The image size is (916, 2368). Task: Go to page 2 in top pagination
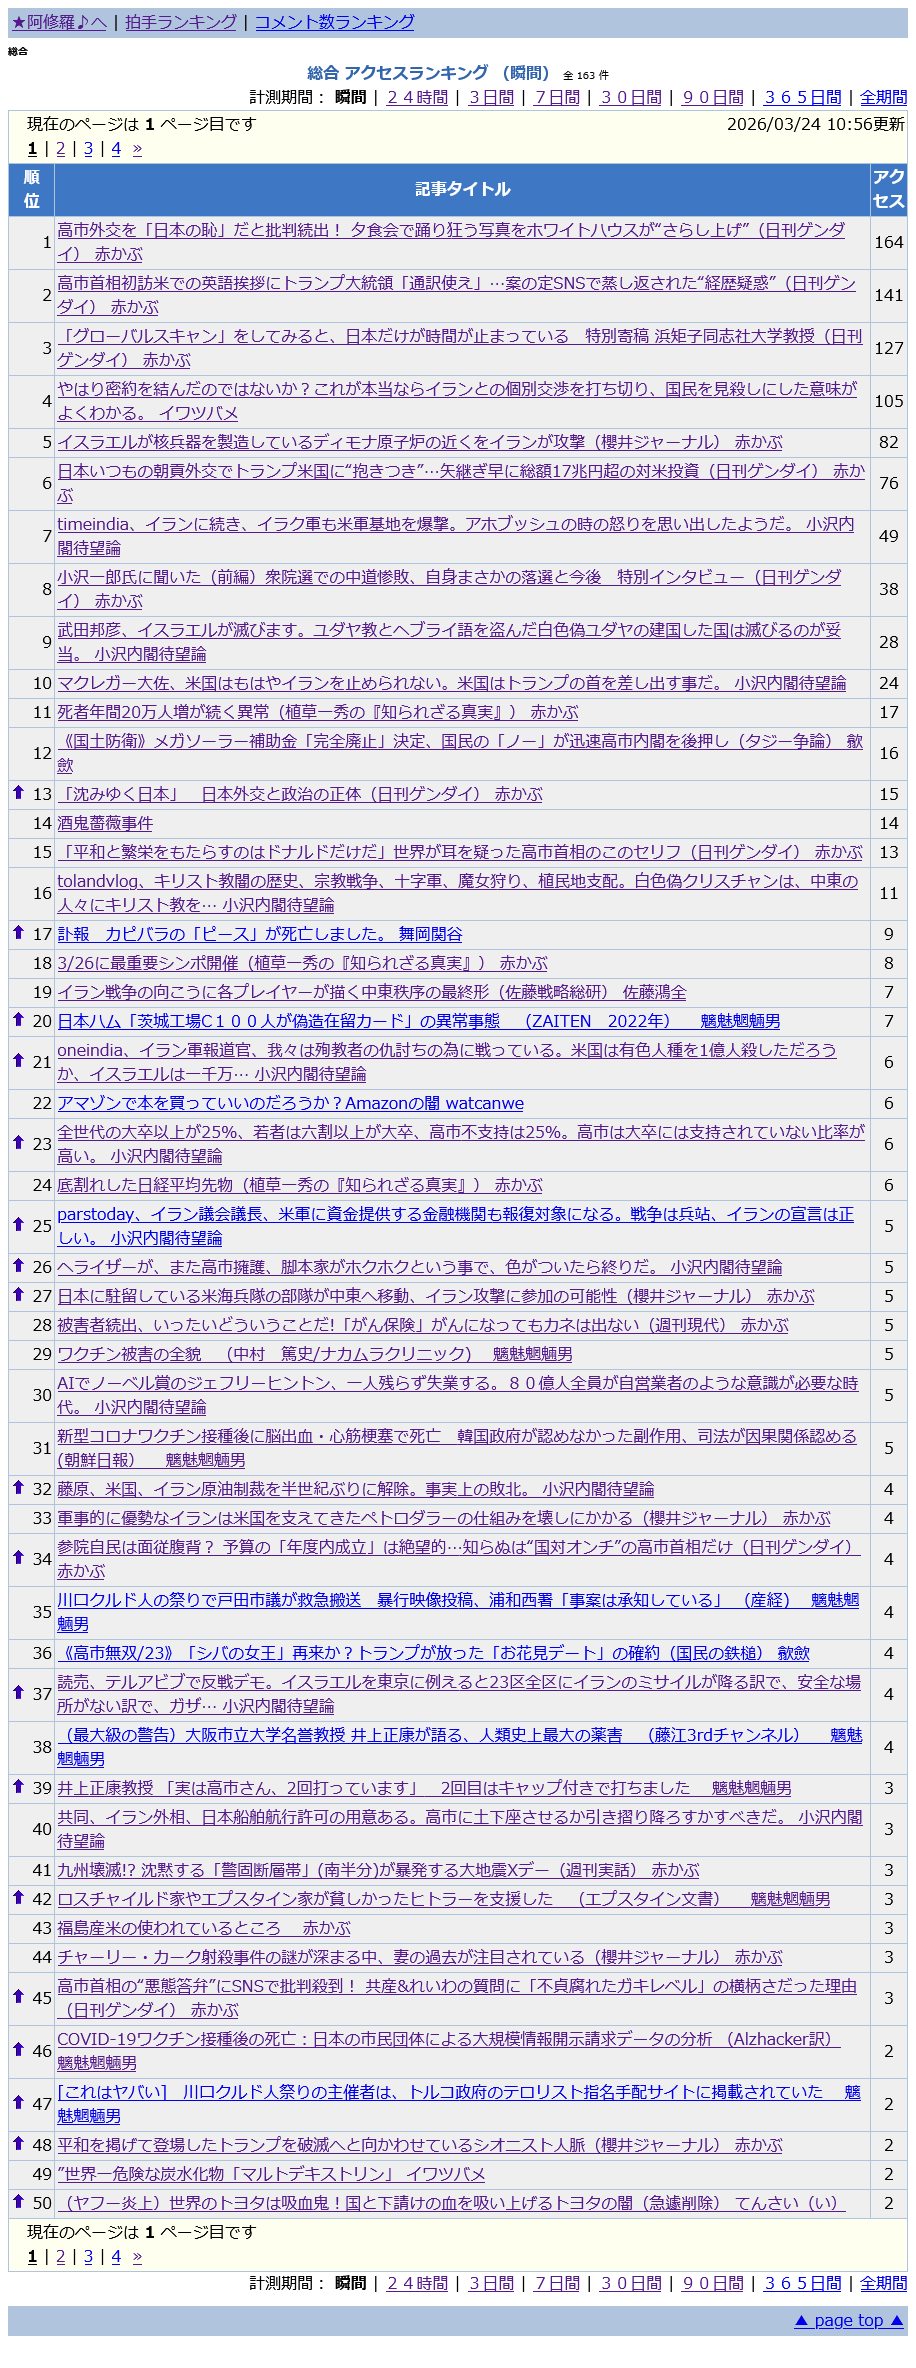[60, 149]
